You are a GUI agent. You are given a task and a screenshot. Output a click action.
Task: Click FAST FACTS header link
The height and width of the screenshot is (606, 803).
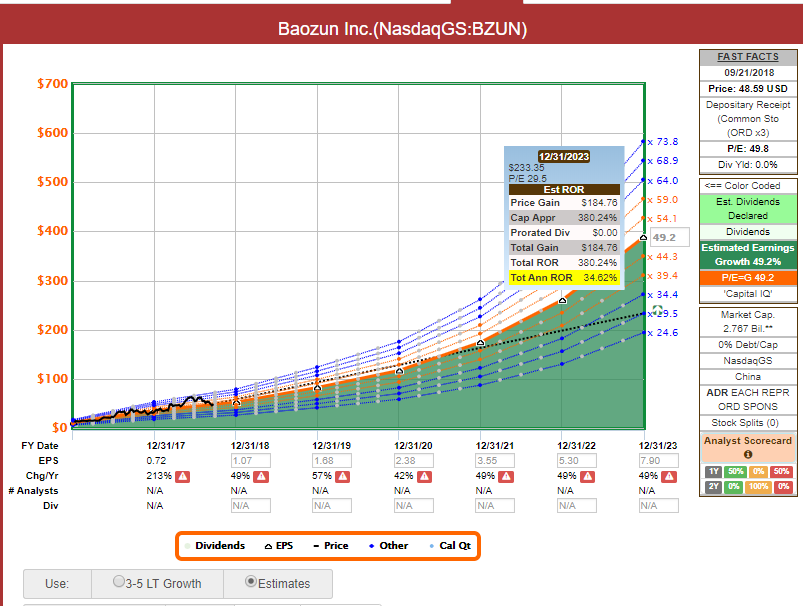pyautogui.click(x=748, y=57)
